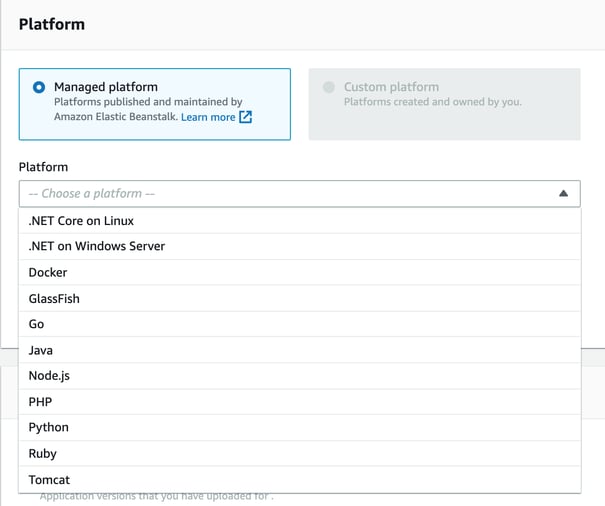Select Docker from the platform list
This screenshot has height=506, width=605.
pos(299,272)
